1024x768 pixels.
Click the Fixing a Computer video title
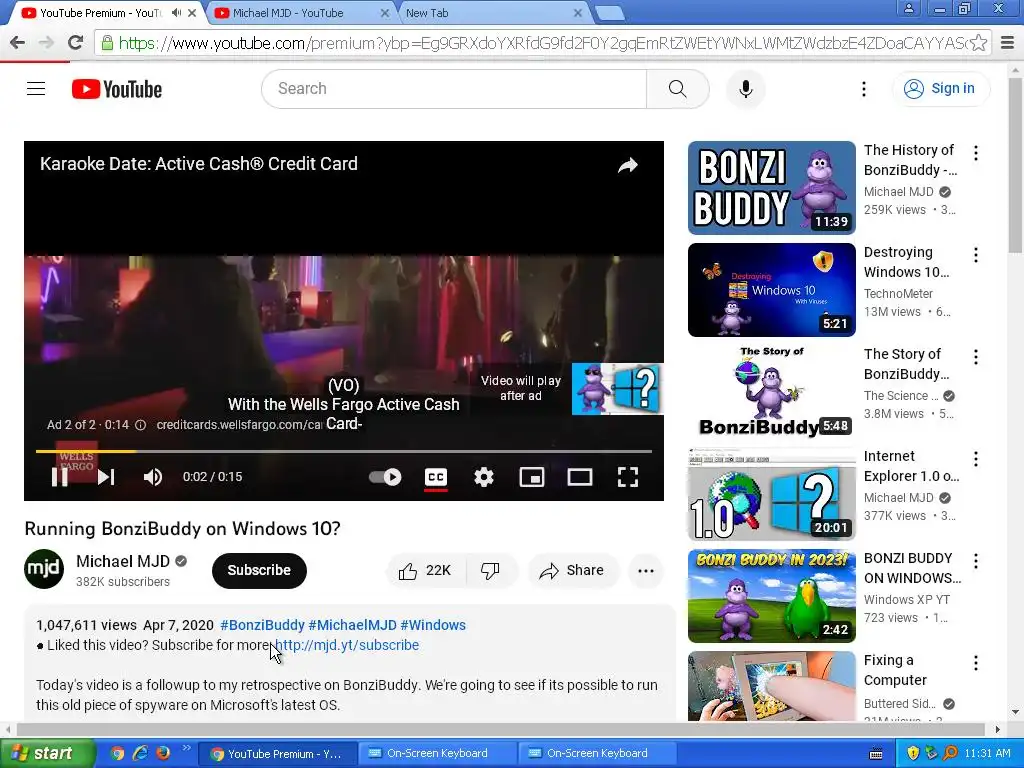pos(895,670)
